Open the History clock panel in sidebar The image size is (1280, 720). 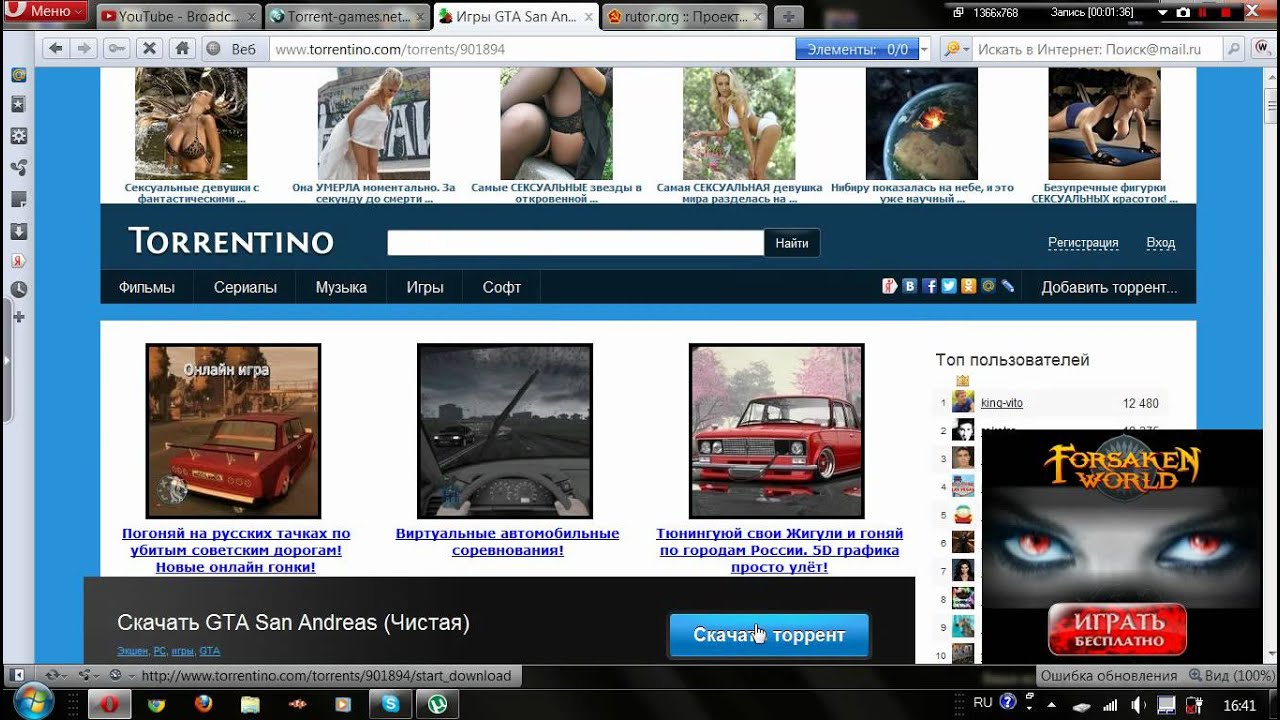tap(18, 290)
